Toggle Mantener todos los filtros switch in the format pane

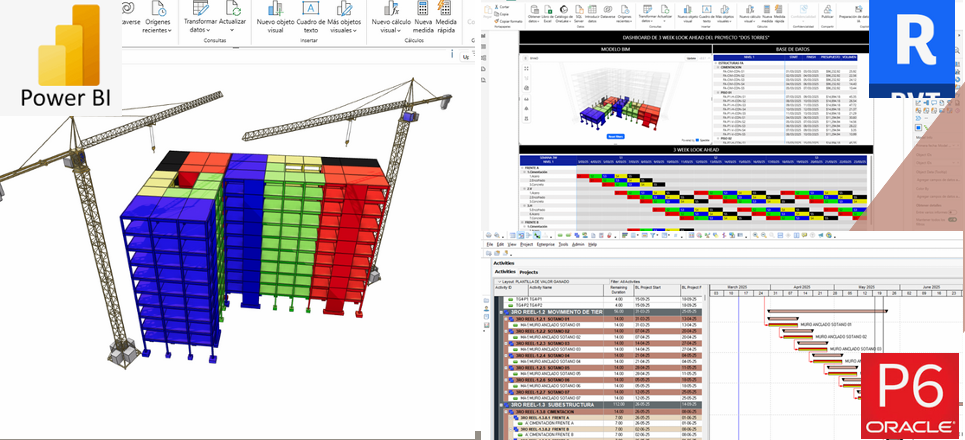coord(953,220)
